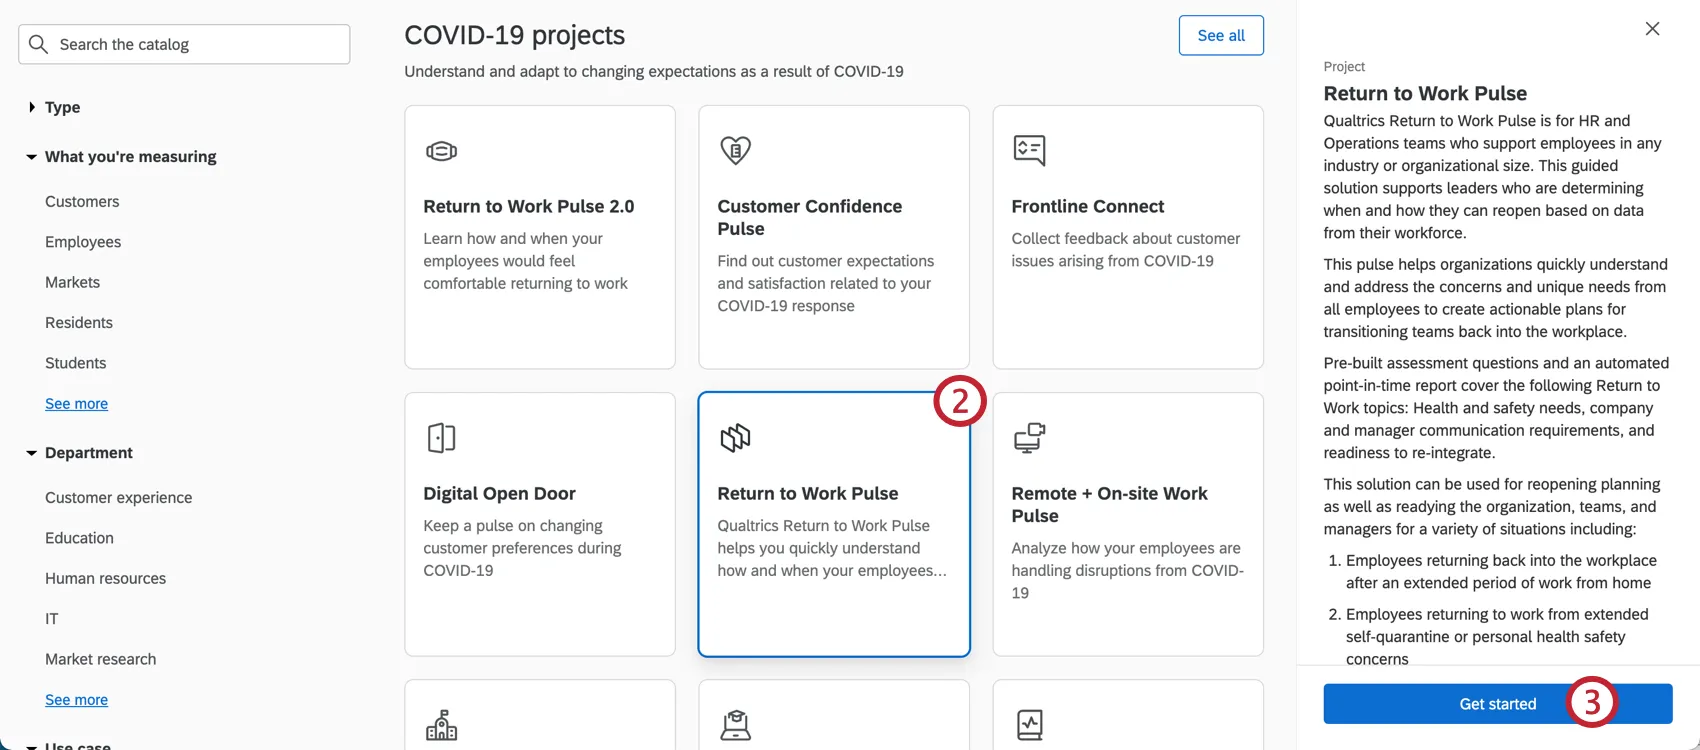Click the face mask icon on Return to Work Pulse 2.0
The width and height of the screenshot is (1700, 750).
pyautogui.click(x=441, y=151)
